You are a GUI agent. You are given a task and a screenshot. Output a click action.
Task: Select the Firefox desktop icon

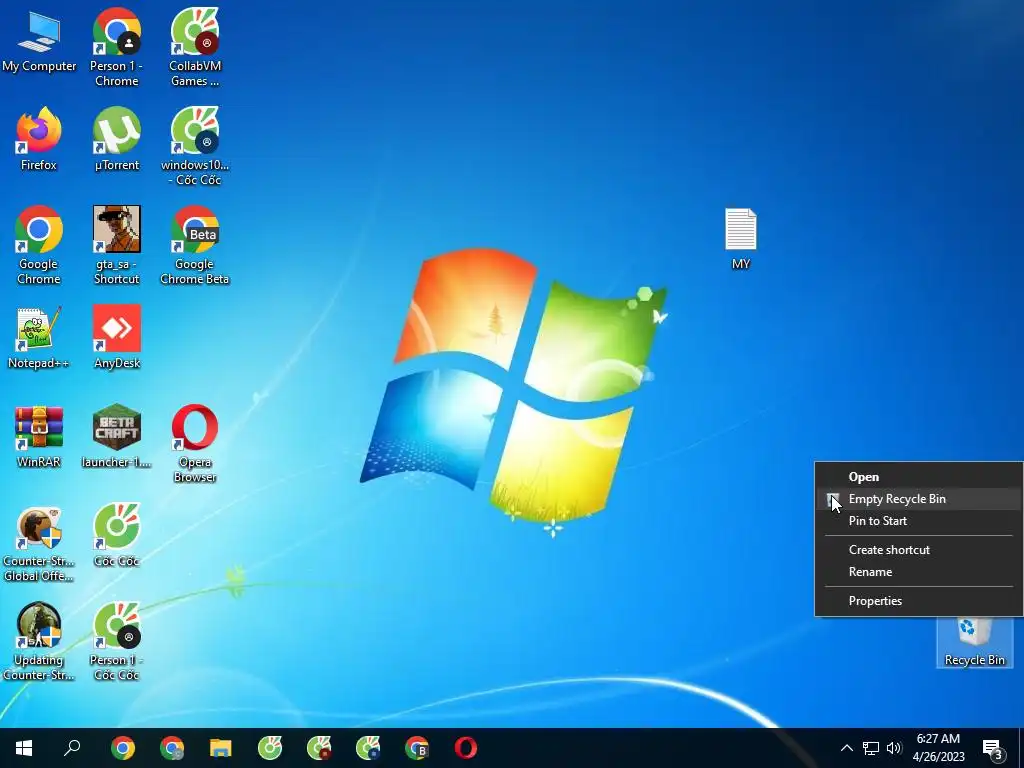(x=39, y=140)
